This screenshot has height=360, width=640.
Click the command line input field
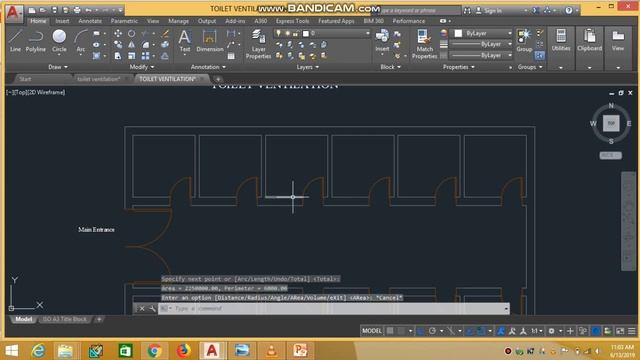(335, 309)
